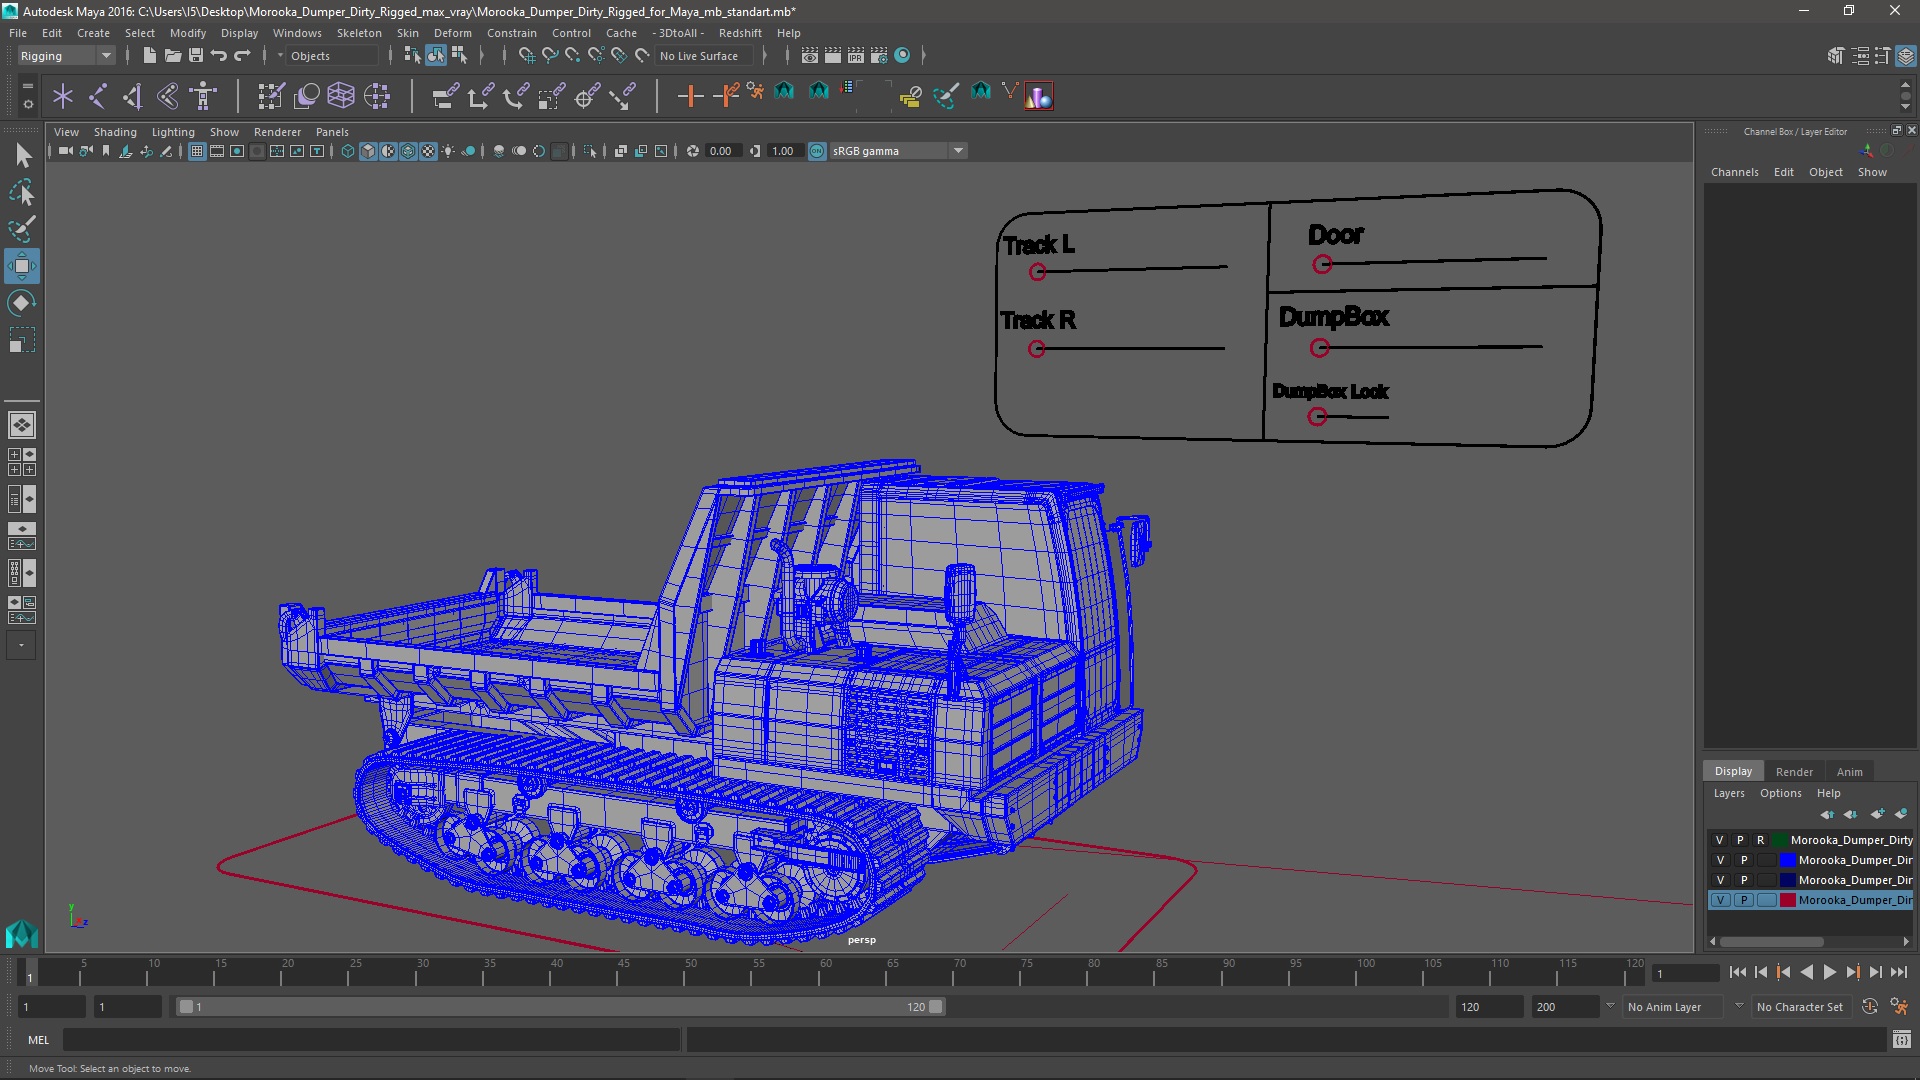Toggle select-by-object-type mode icon
Viewport: 1920px width, 1080px height.
click(x=436, y=56)
